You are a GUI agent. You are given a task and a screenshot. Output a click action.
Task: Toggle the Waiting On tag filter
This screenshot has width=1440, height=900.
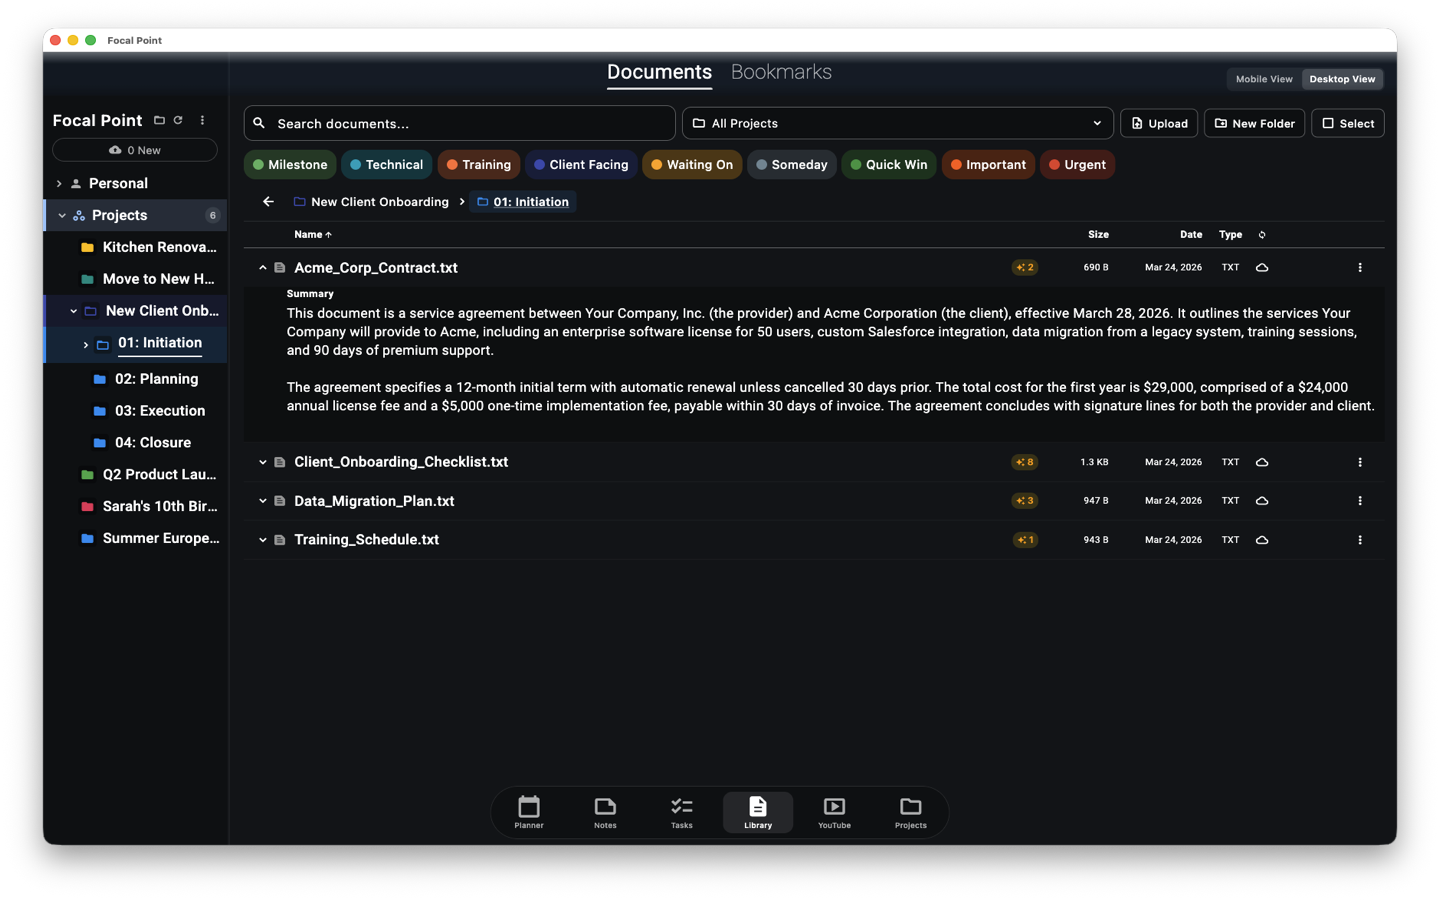pyautogui.click(x=691, y=164)
